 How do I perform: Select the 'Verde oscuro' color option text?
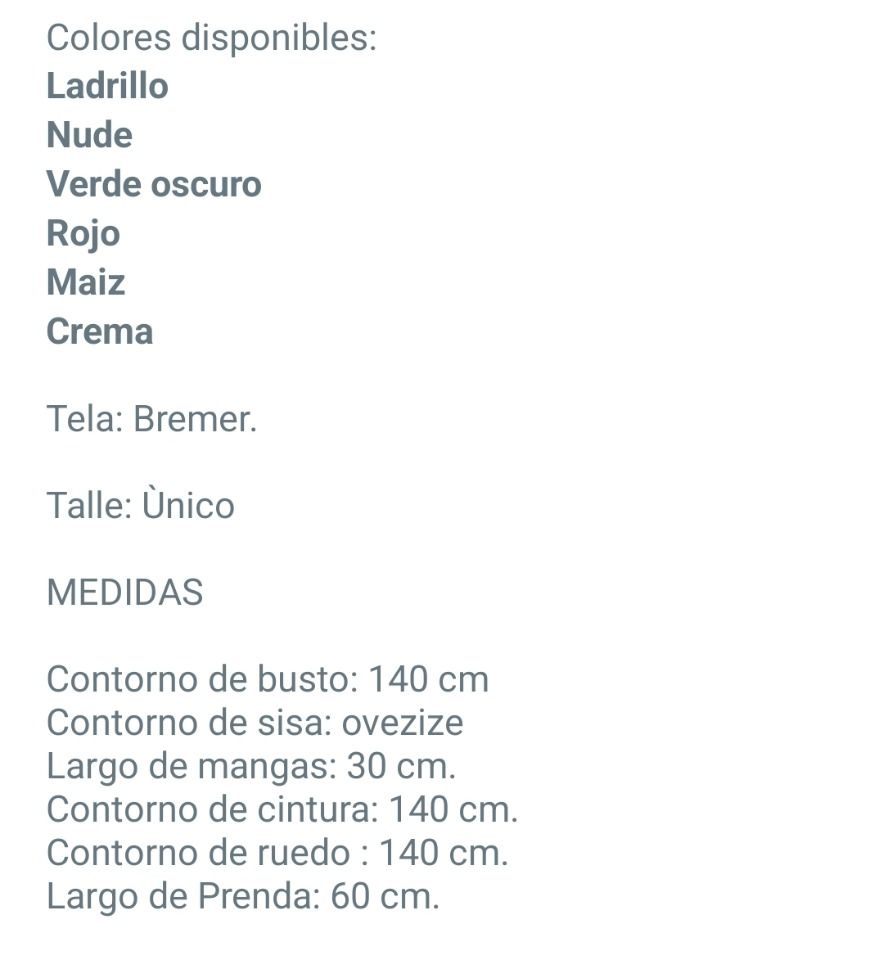point(154,184)
